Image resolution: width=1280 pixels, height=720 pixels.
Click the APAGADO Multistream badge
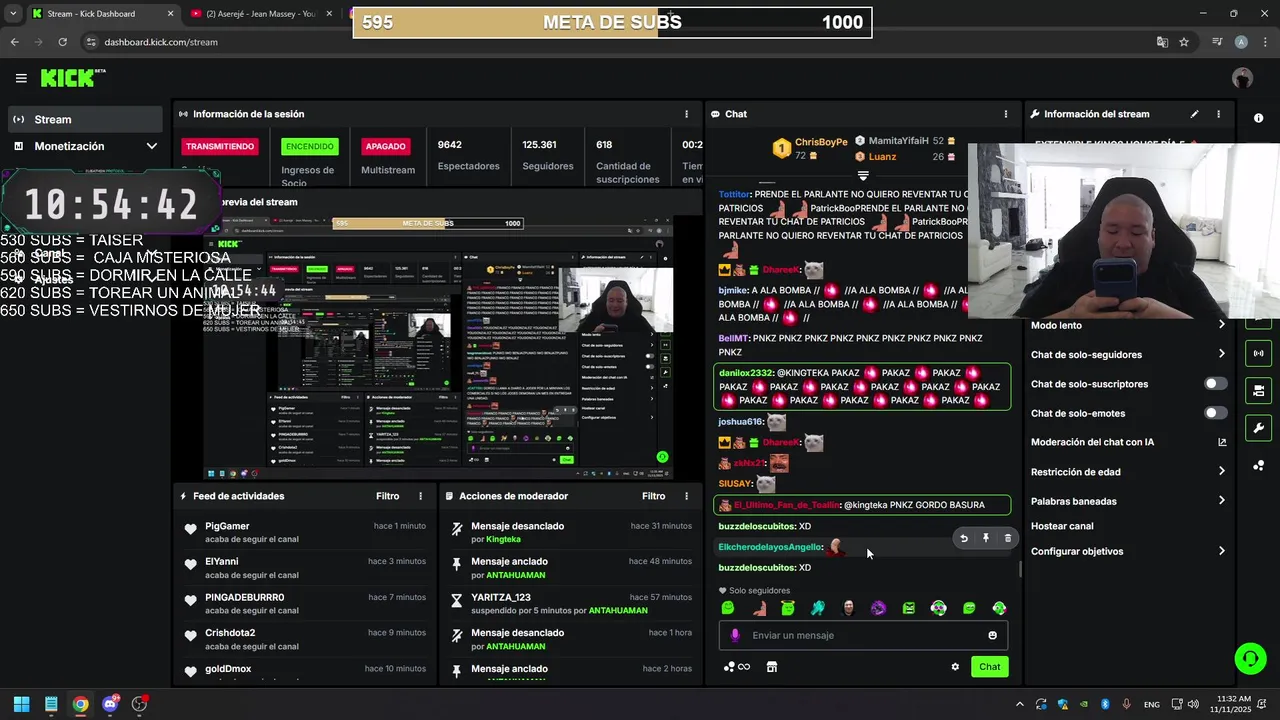point(385,146)
